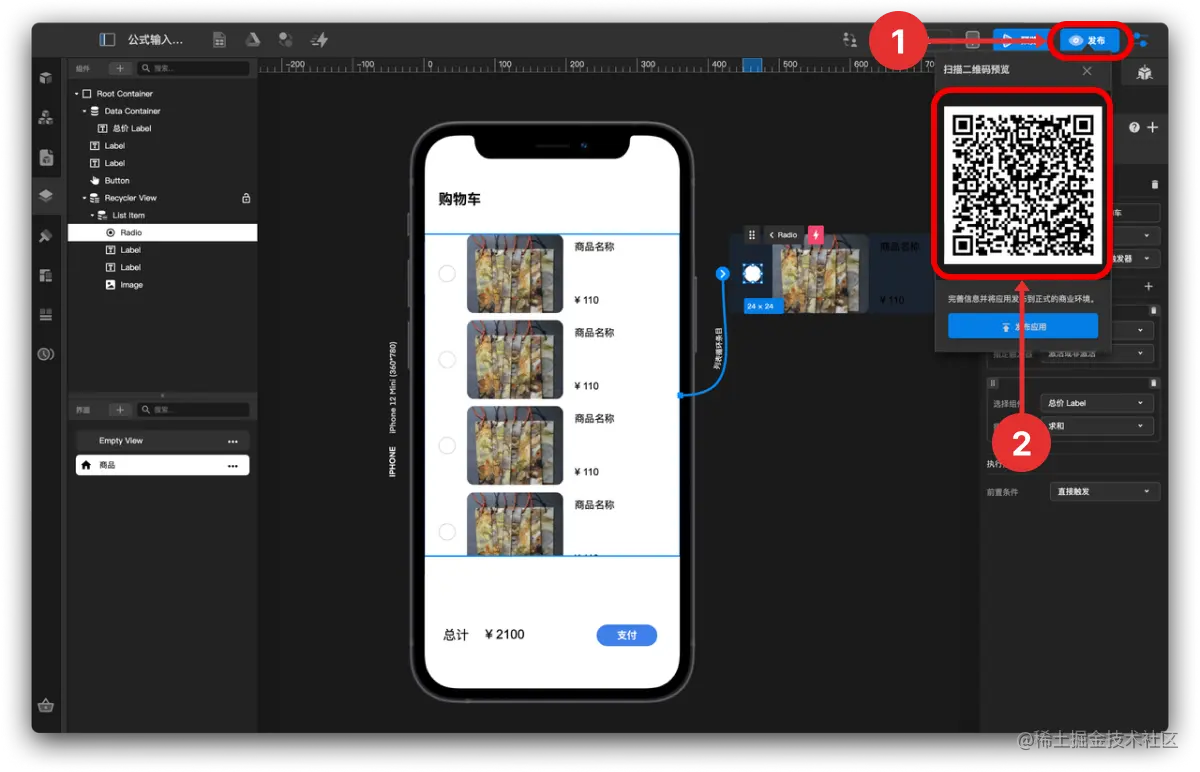1200x772 pixels.
Task: Select the 总价 Label row in tree
Action: [162, 129]
